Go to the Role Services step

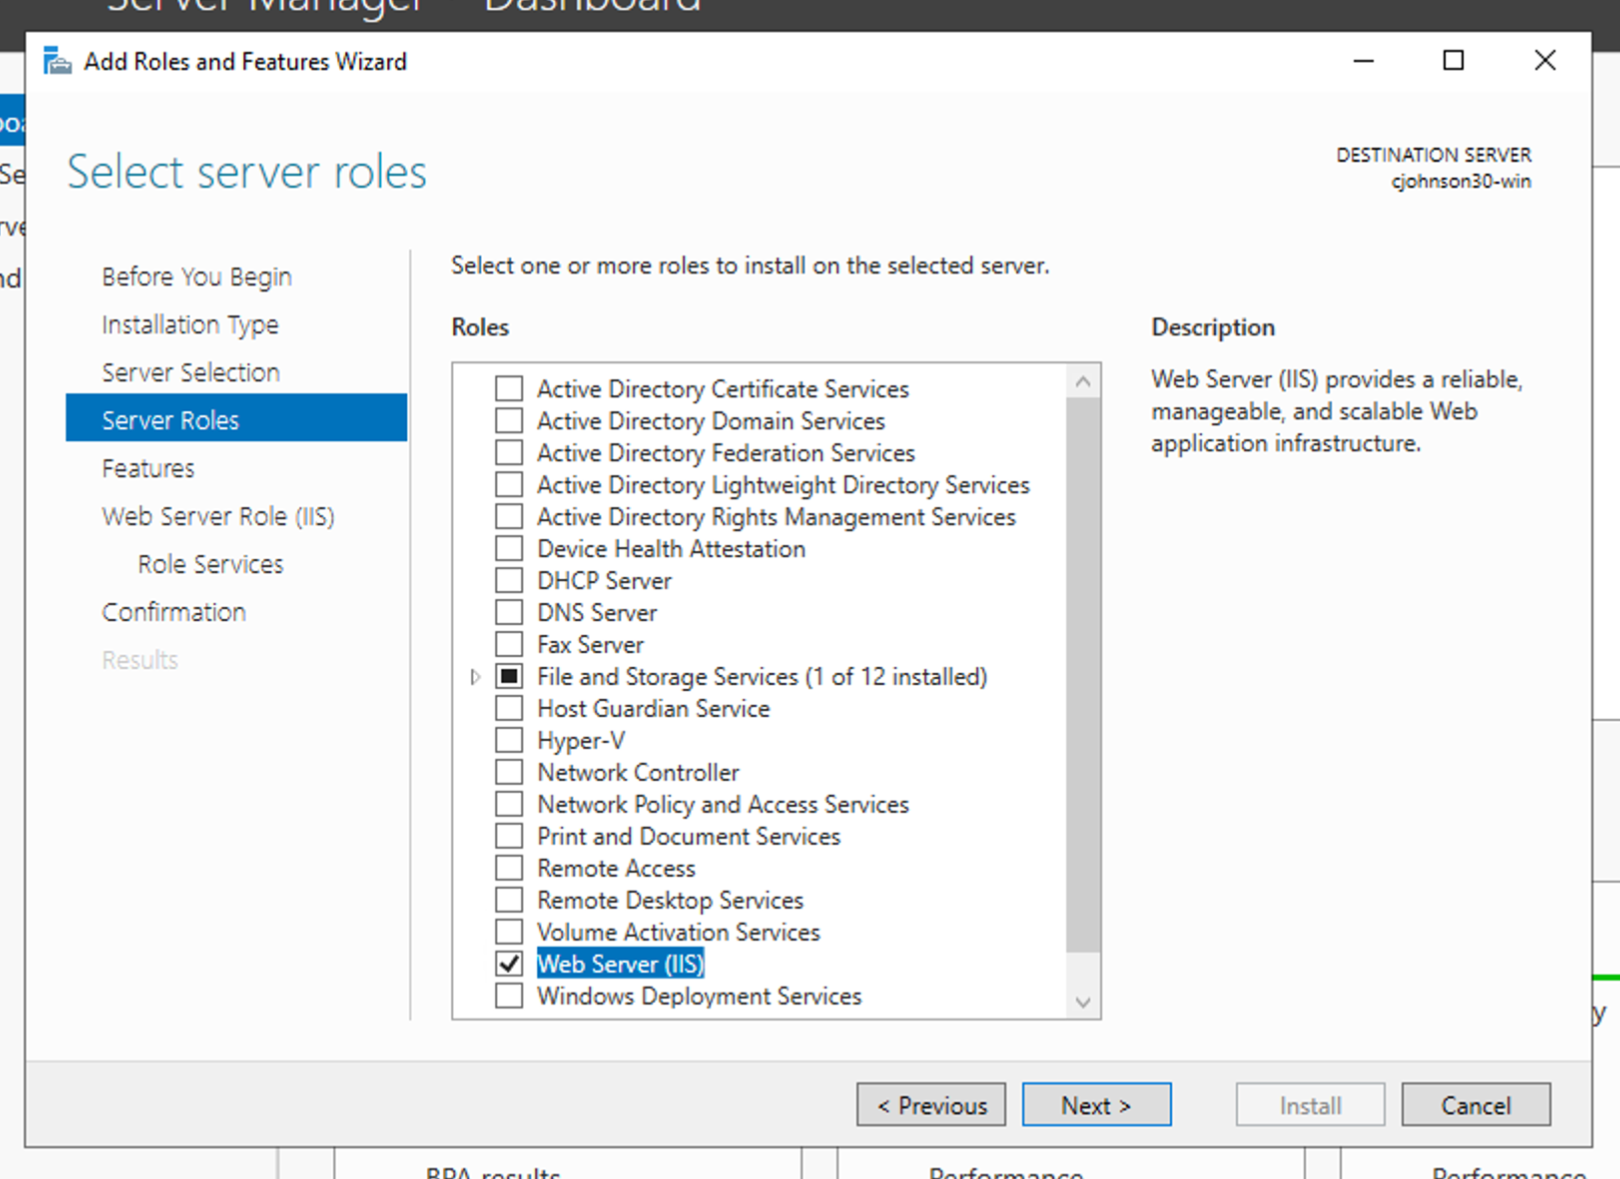tap(211, 565)
